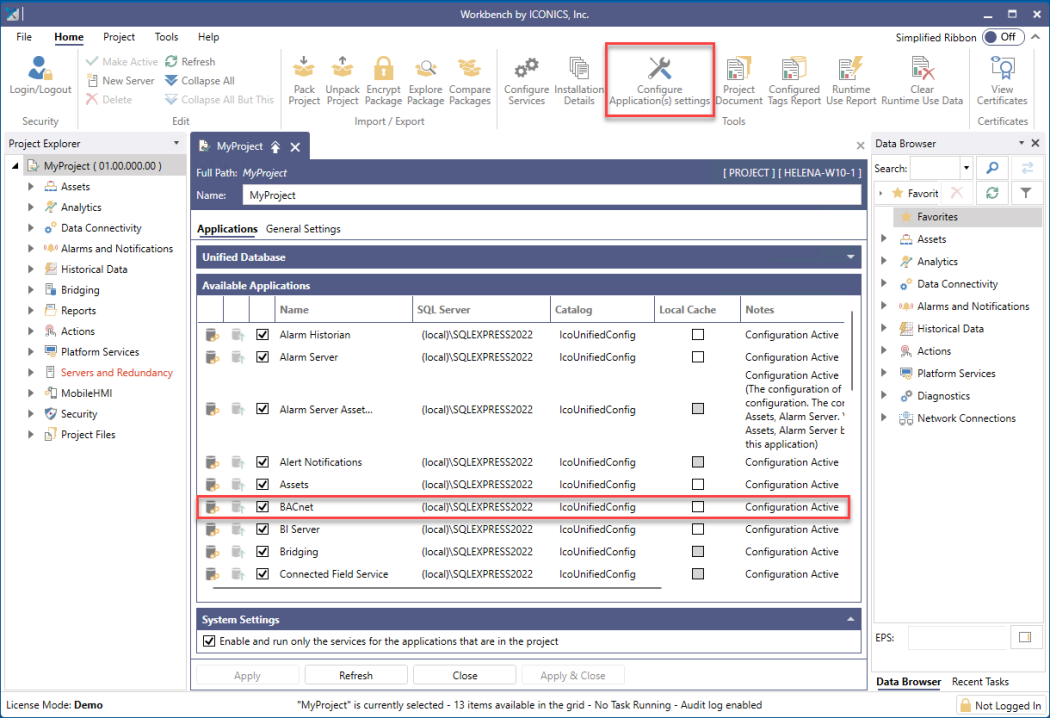
Task: Open Configure Application(s) settings
Action: click(x=660, y=80)
